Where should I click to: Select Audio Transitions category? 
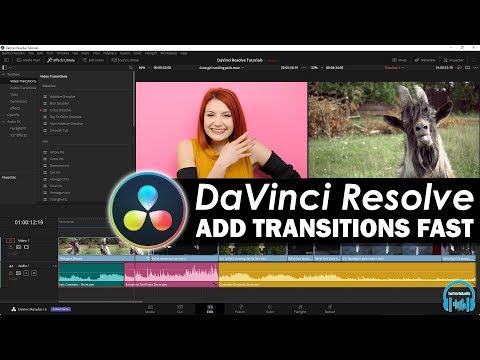coord(23,88)
